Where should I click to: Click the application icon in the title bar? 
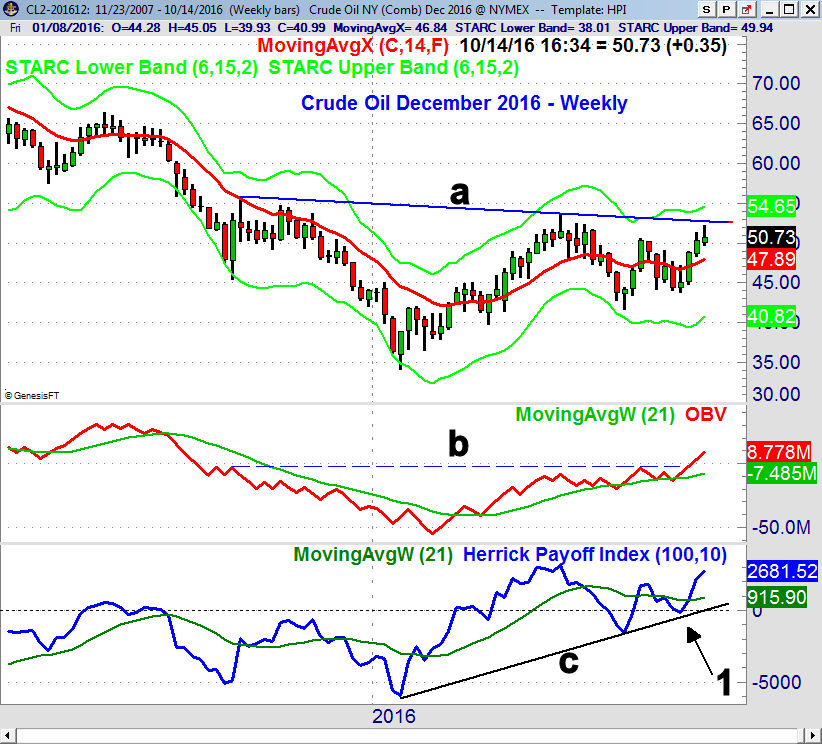[x=10, y=9]
